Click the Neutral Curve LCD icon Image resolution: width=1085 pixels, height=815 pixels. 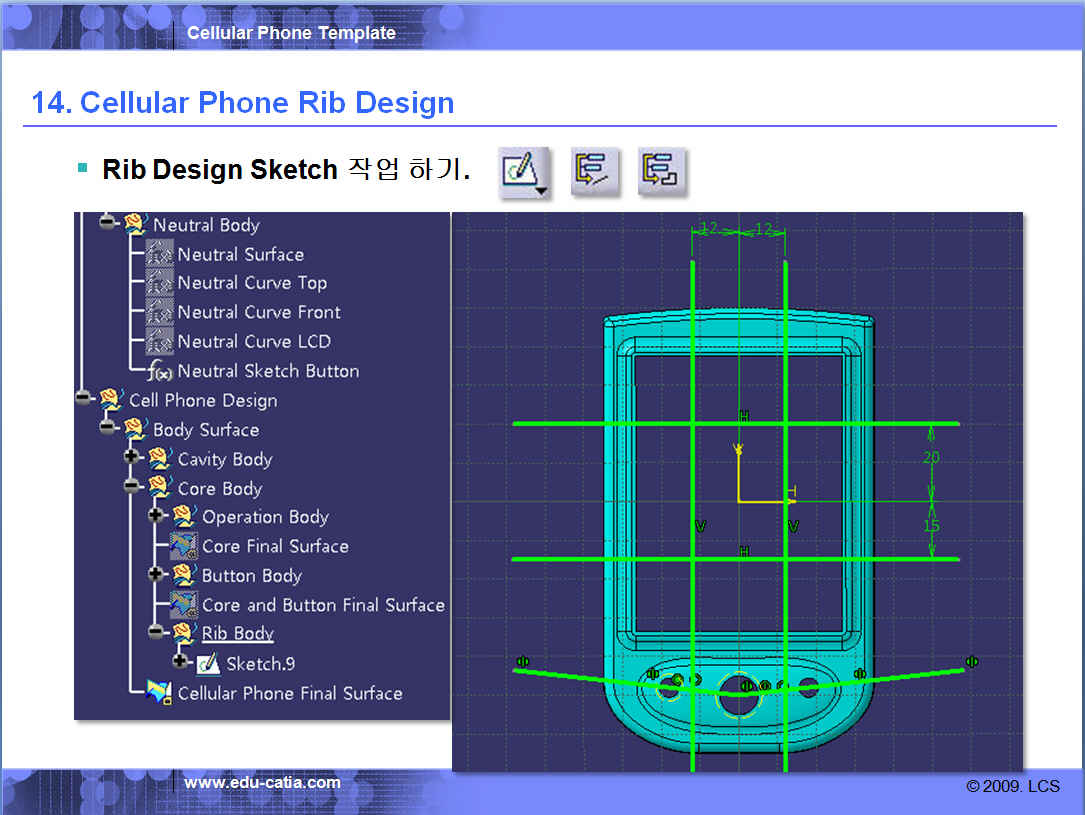point(160,341)
